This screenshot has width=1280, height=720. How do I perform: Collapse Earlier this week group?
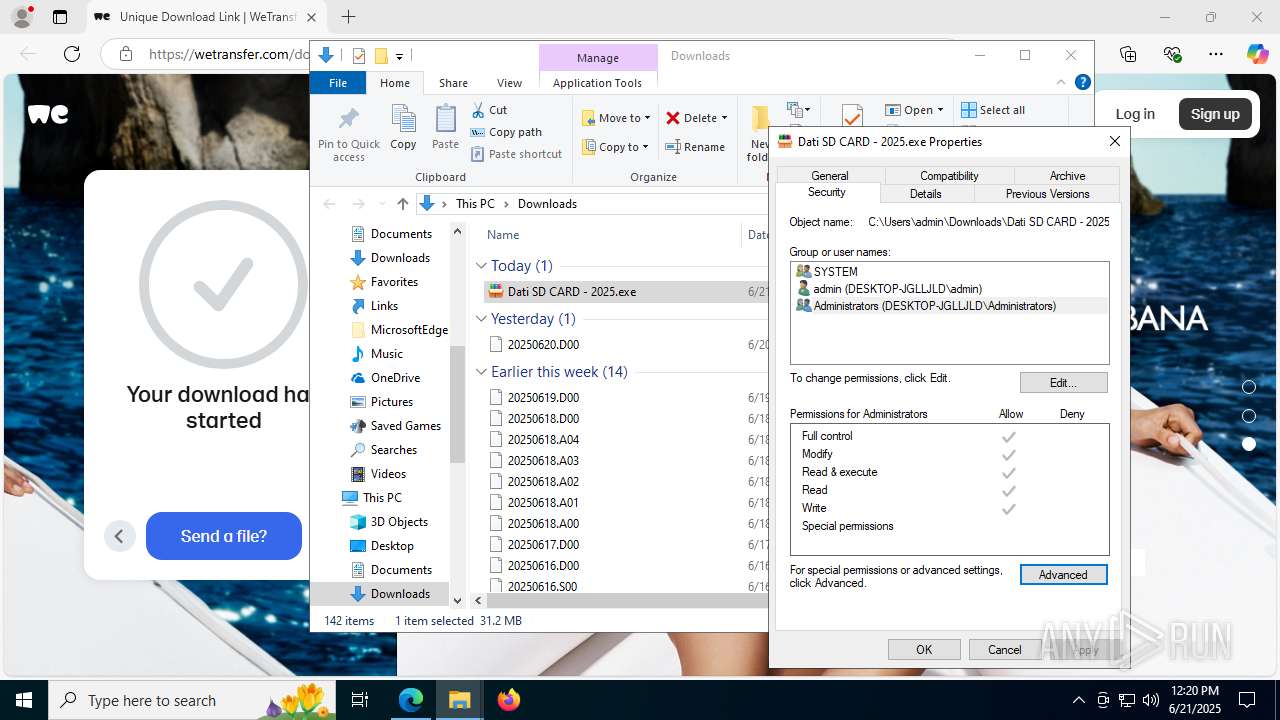click(481, 372)
